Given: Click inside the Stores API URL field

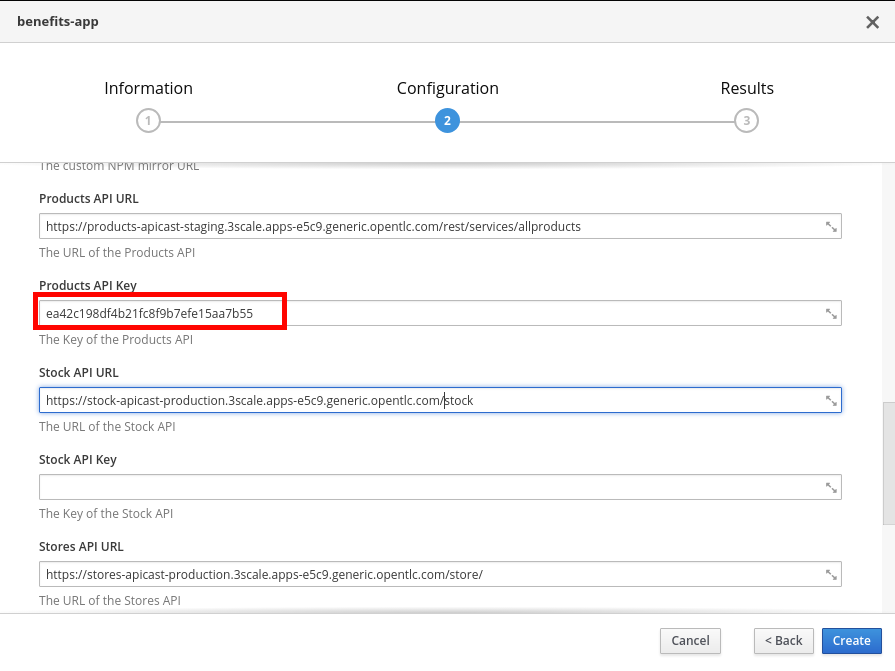Looking at the screenshot, I should coord(430,575).
